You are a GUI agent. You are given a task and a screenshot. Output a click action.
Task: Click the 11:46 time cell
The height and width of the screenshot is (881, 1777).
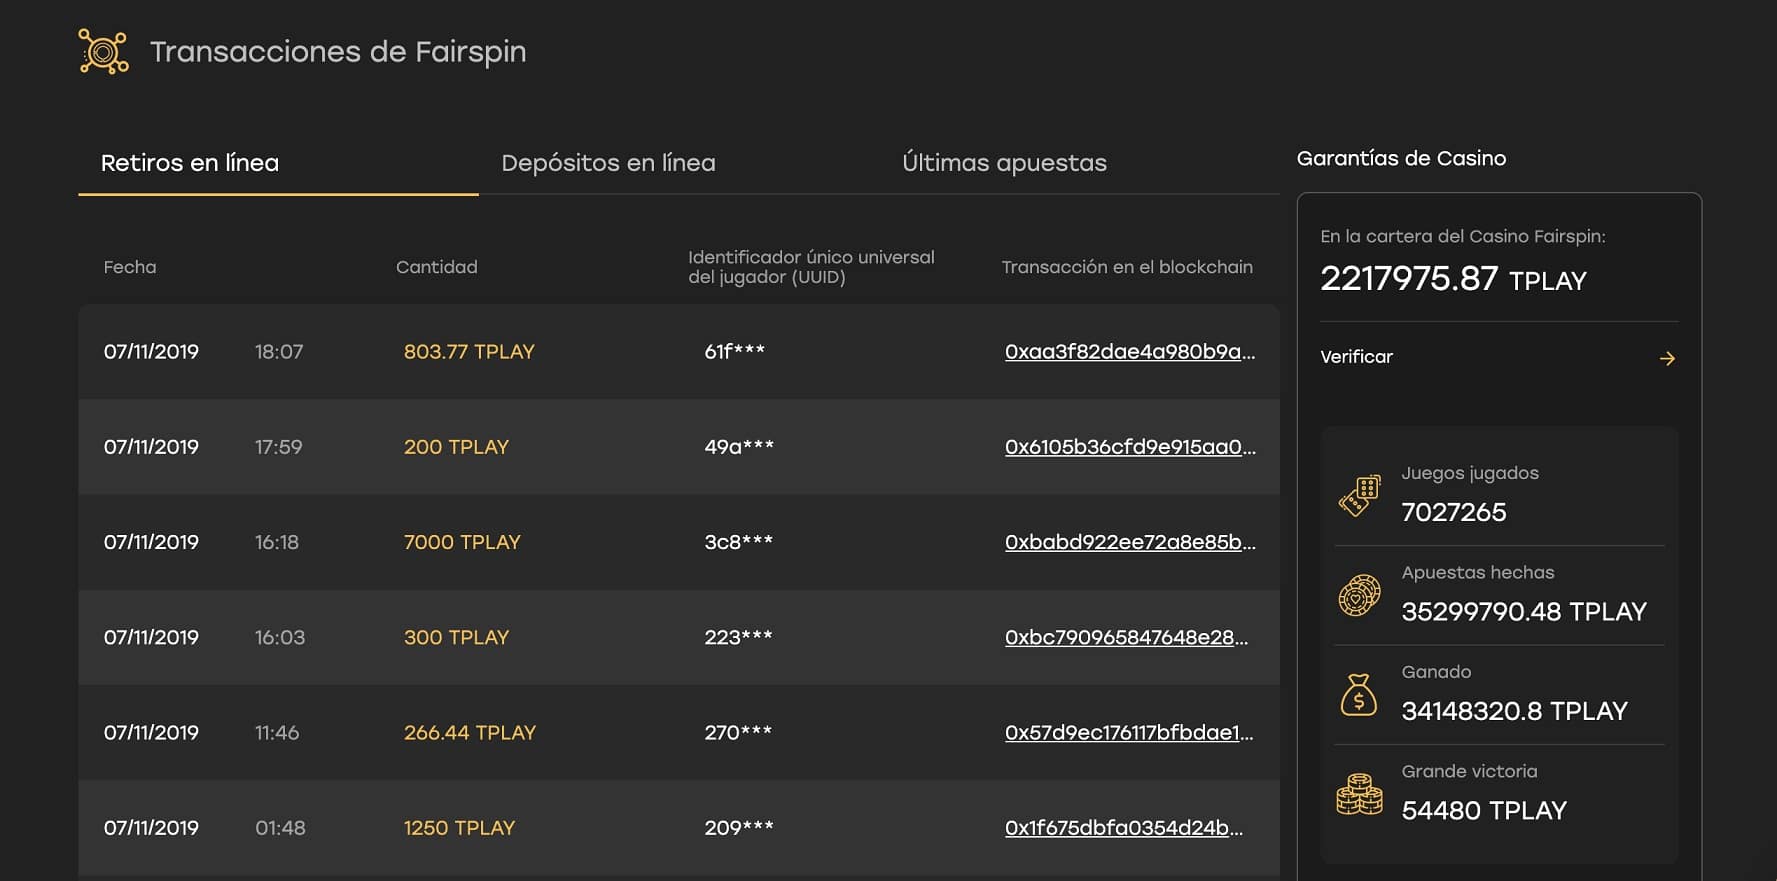[277, 733]
